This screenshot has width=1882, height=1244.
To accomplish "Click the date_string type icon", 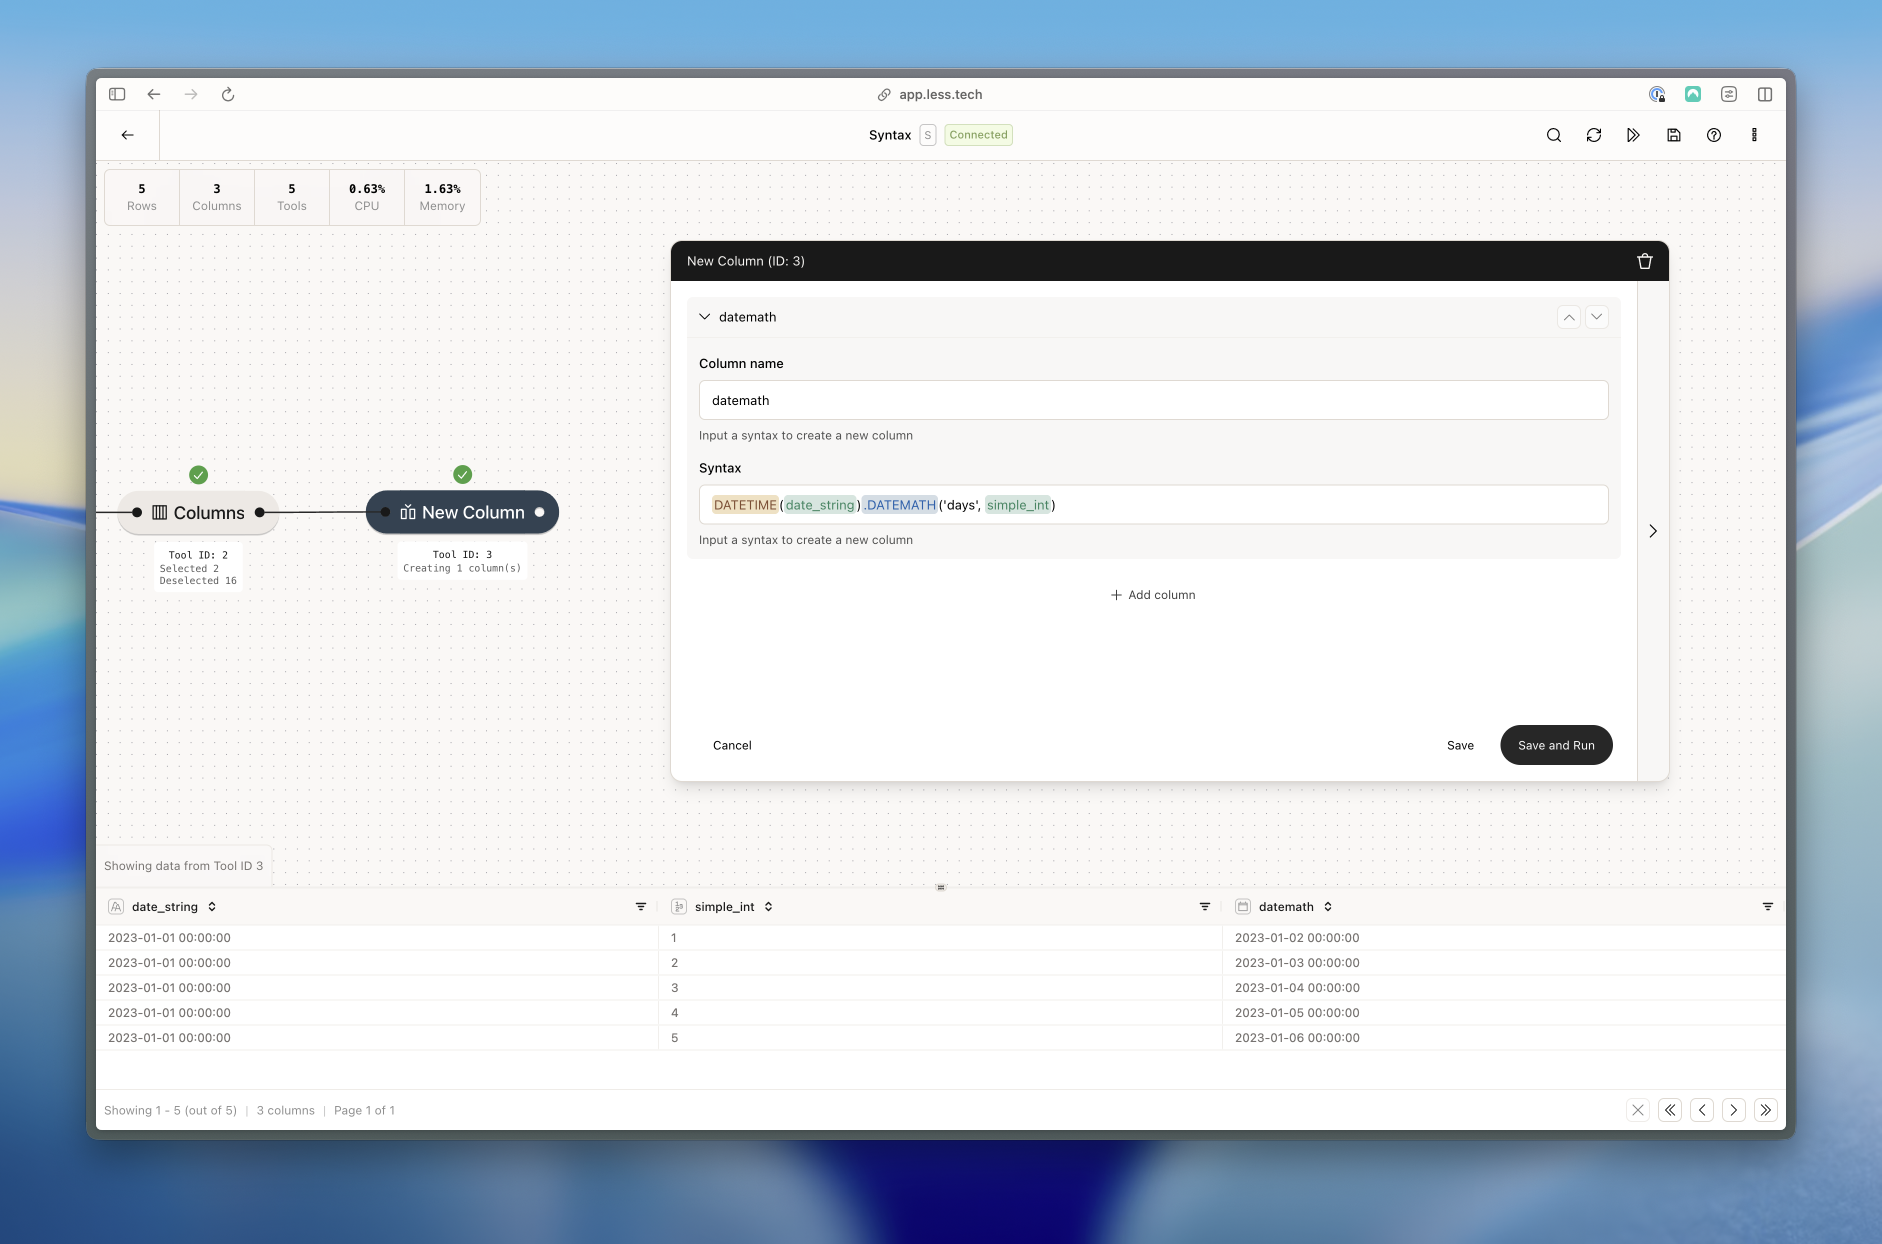I will point(116,907).
